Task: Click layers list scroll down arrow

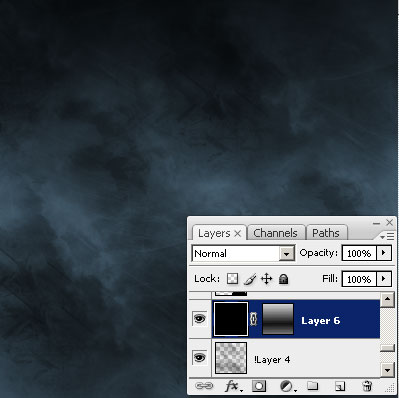Action: point(387,370)
